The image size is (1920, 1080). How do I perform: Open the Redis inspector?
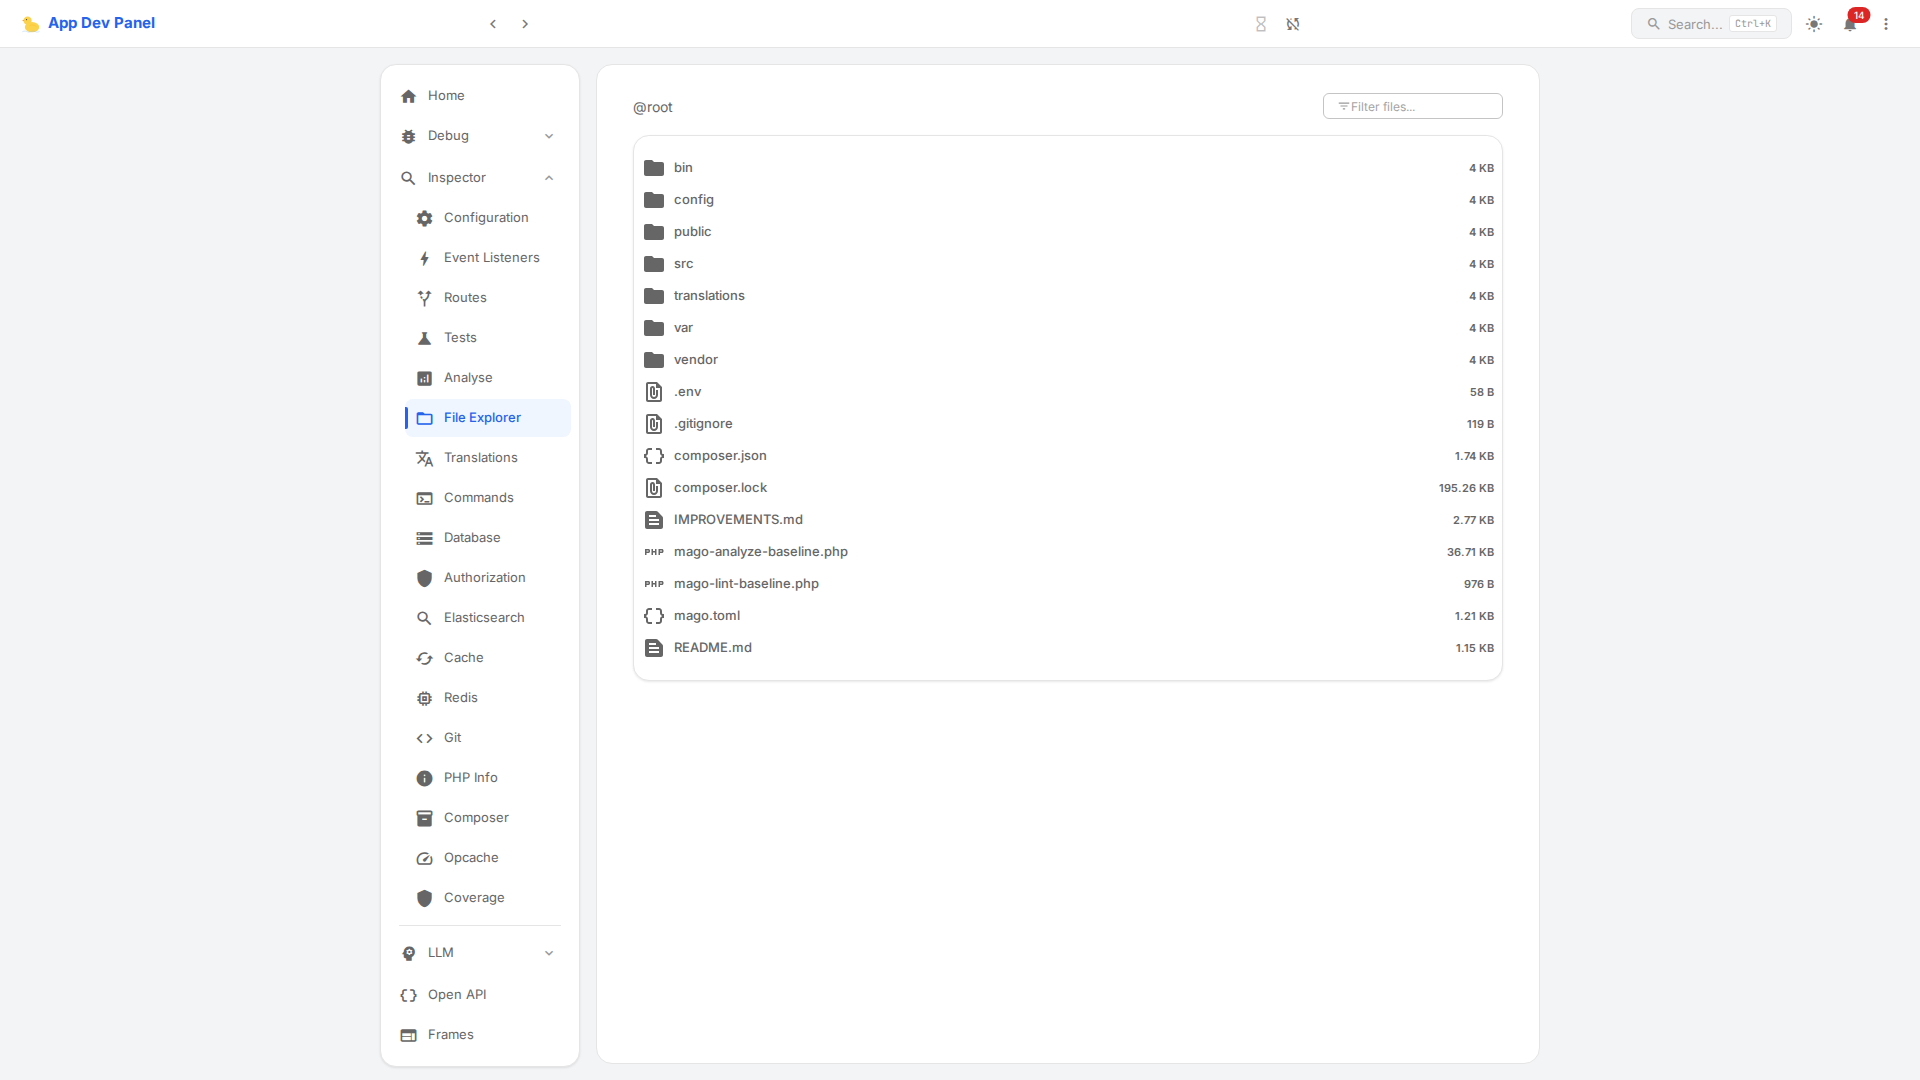461,697
